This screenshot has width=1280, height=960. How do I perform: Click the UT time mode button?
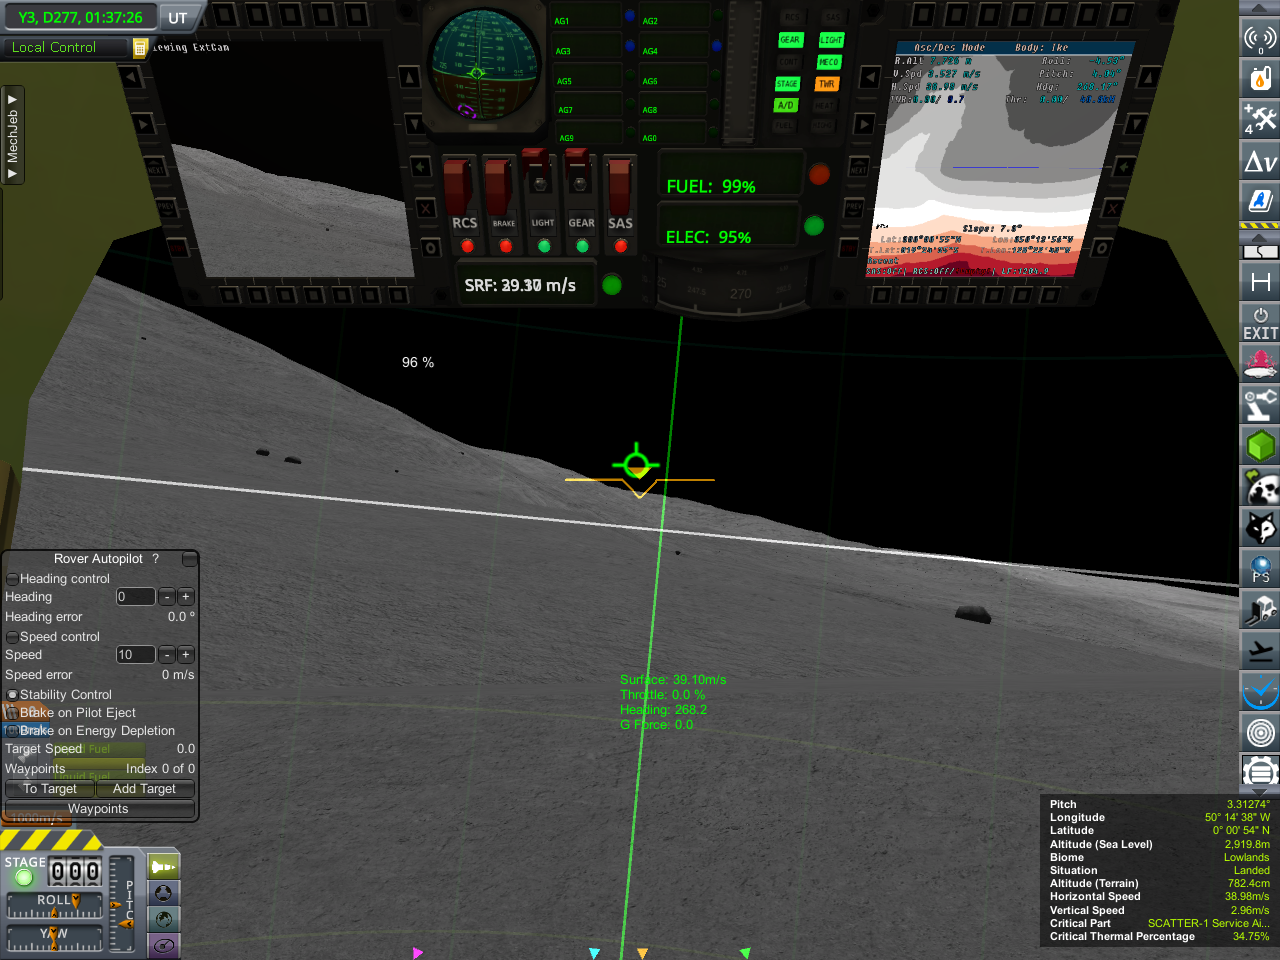[x=178, y=18]
